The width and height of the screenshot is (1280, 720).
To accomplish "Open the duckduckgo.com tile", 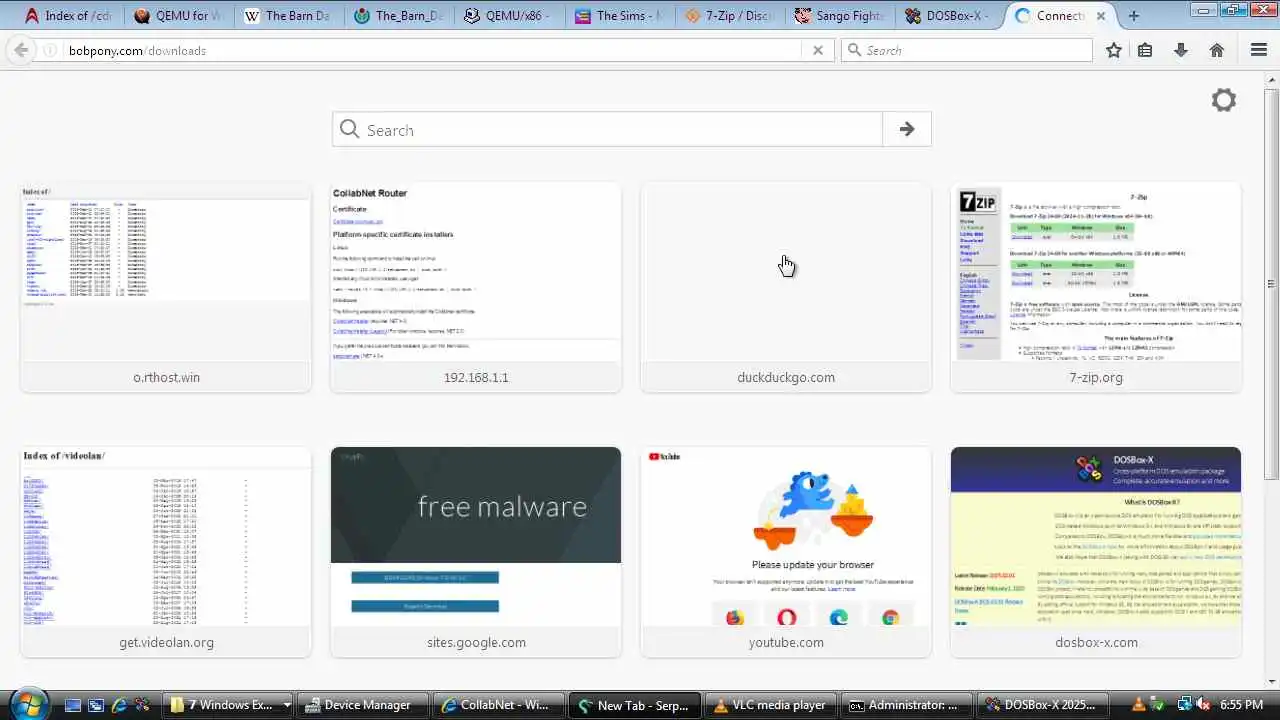I will (x=786, y=287).
